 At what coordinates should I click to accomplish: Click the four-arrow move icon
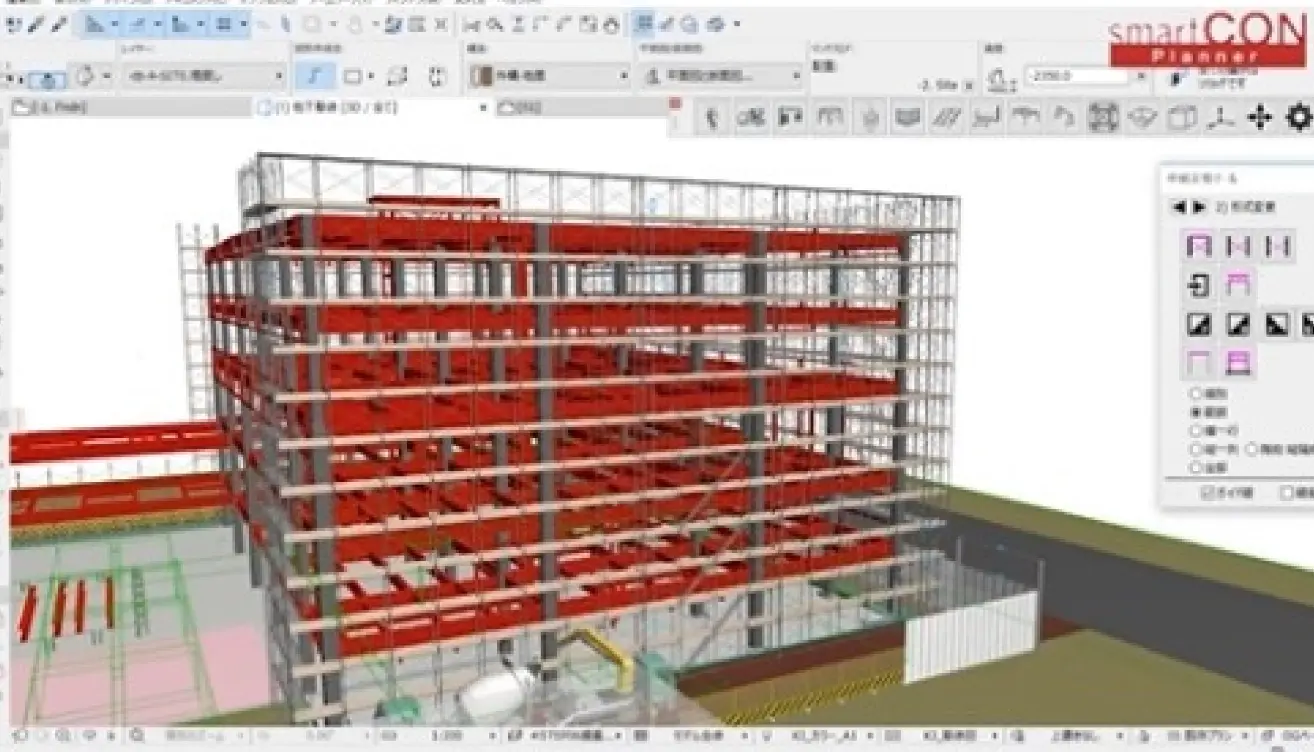pos(1259,117)
